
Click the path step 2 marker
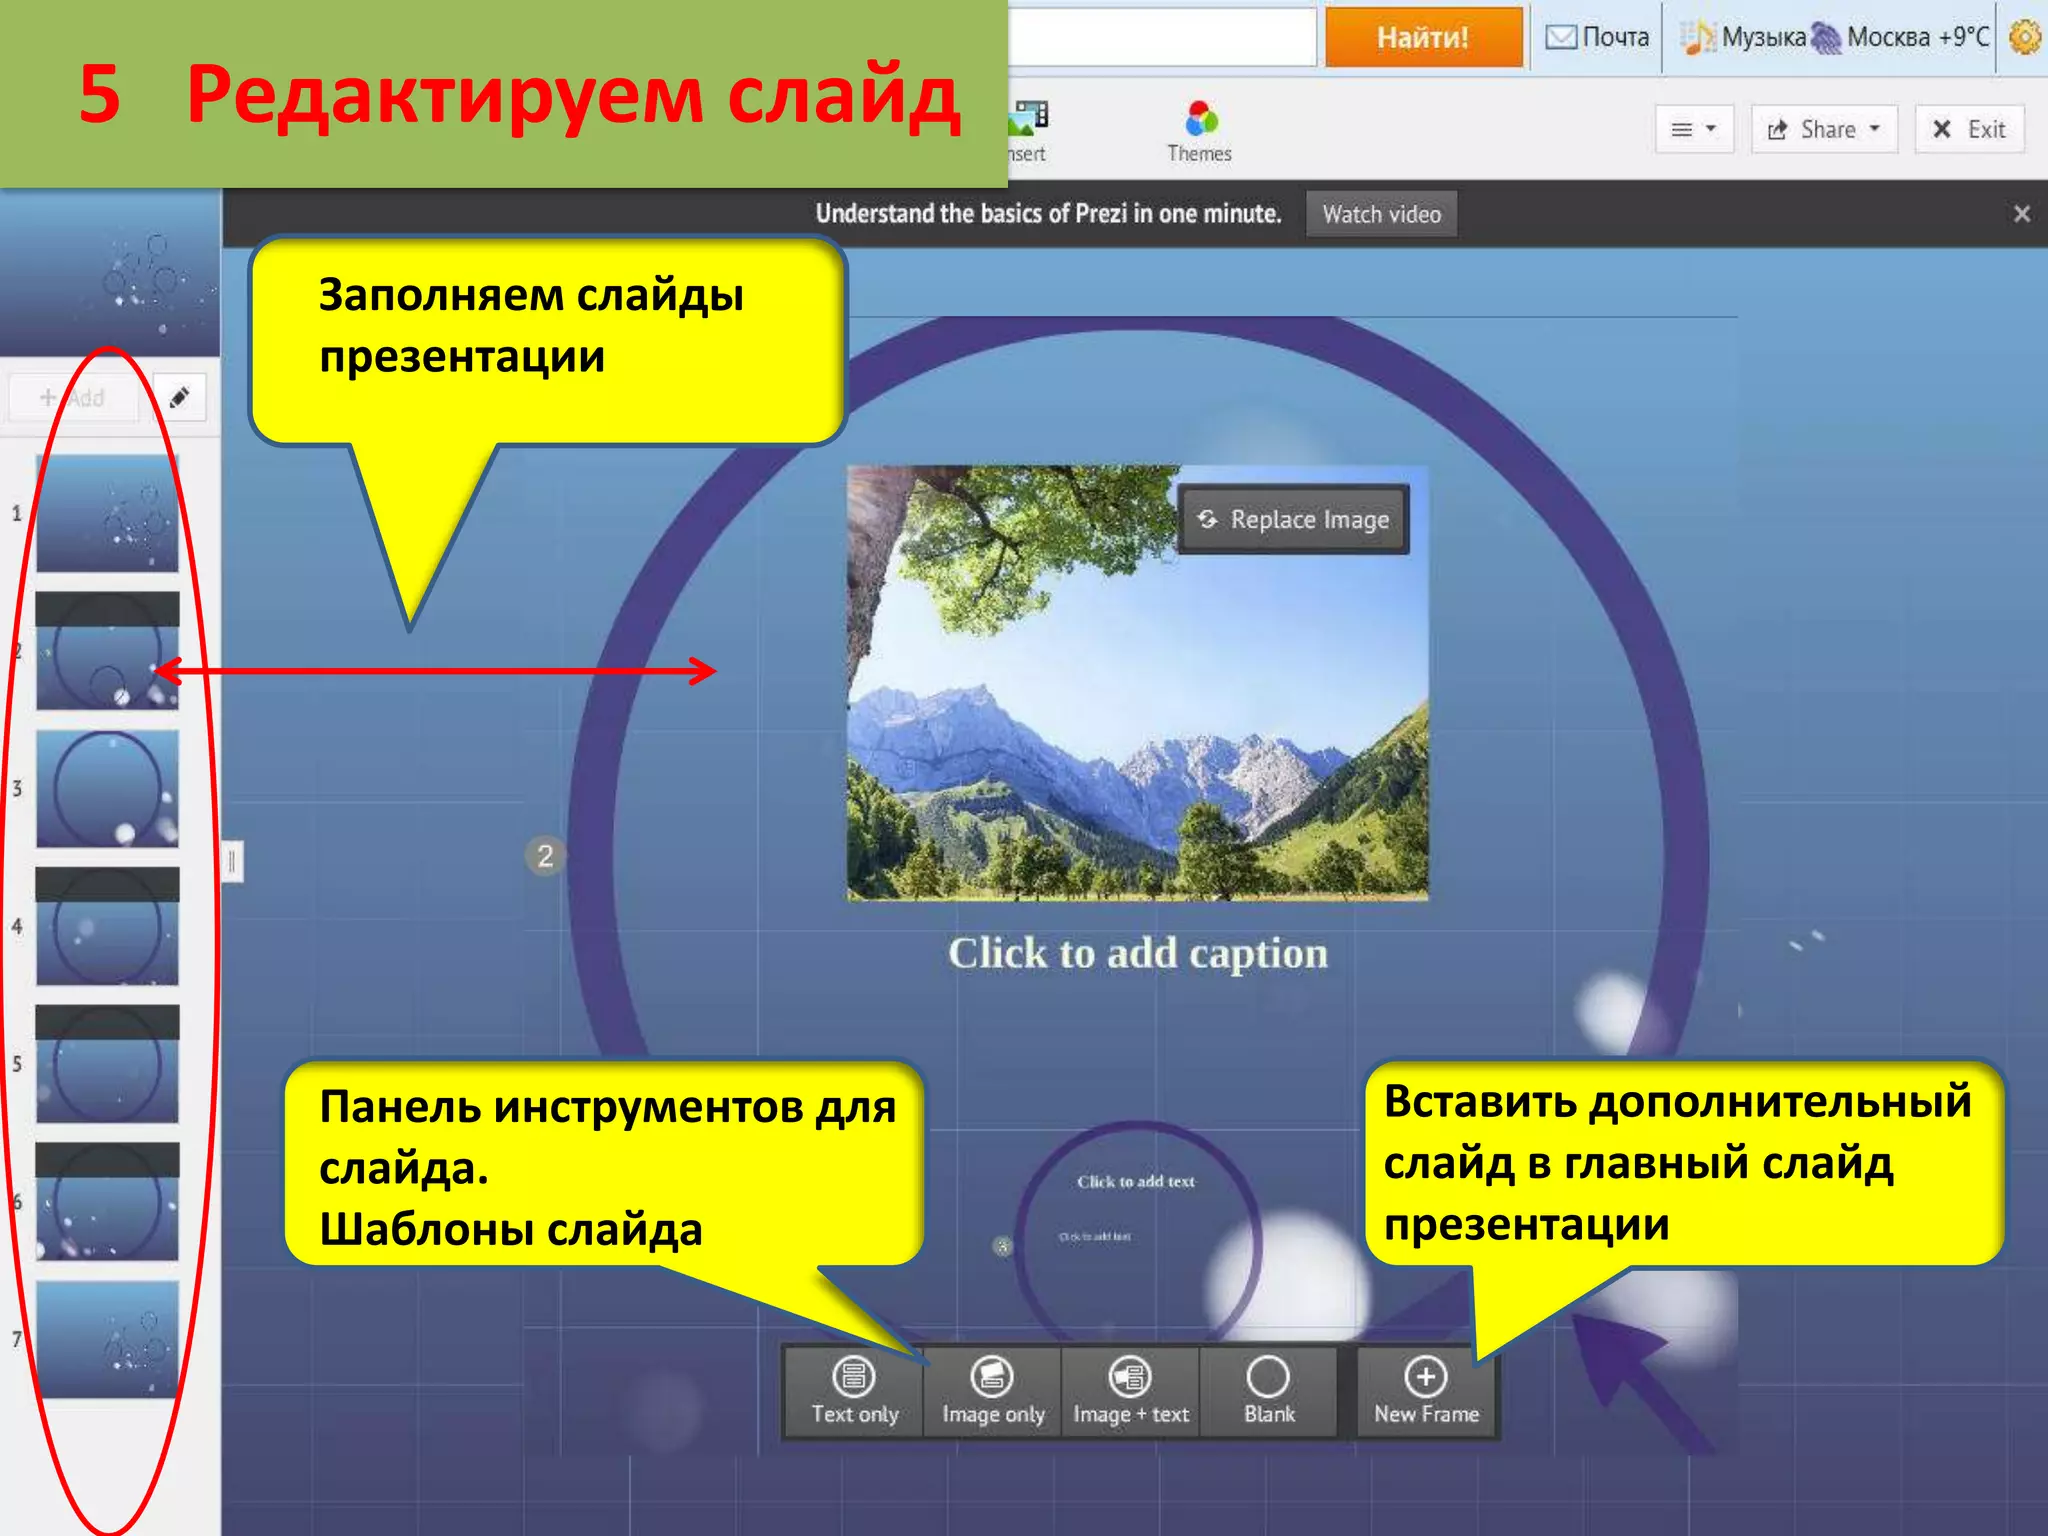tap(545, 856)
